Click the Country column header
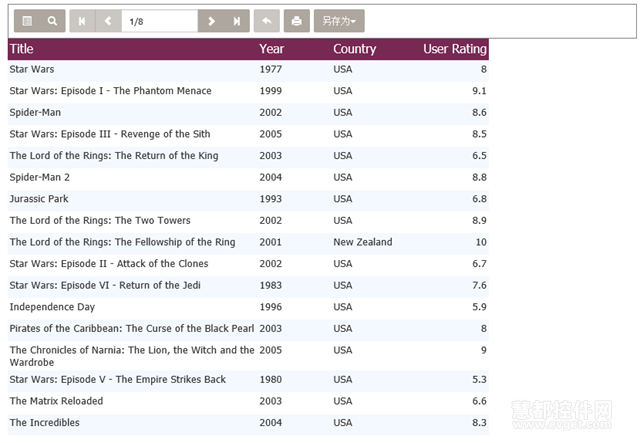The height and width of the screenshot is (443, 640). pos(355,49)
